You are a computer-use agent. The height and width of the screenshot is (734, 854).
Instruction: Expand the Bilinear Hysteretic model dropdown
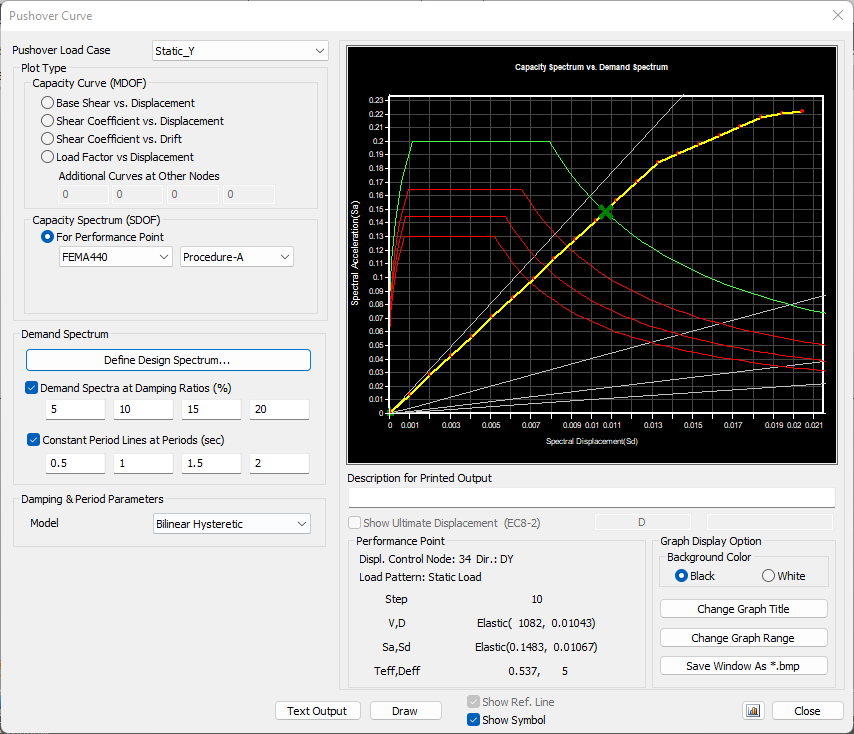[232, 524]
